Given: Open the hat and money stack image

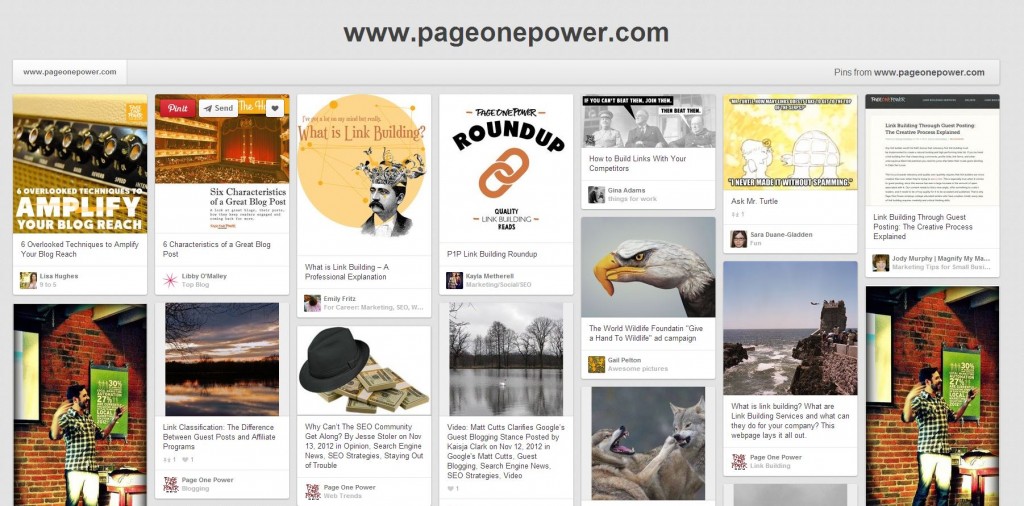Looking at the screenshot, I should point(364,371).
